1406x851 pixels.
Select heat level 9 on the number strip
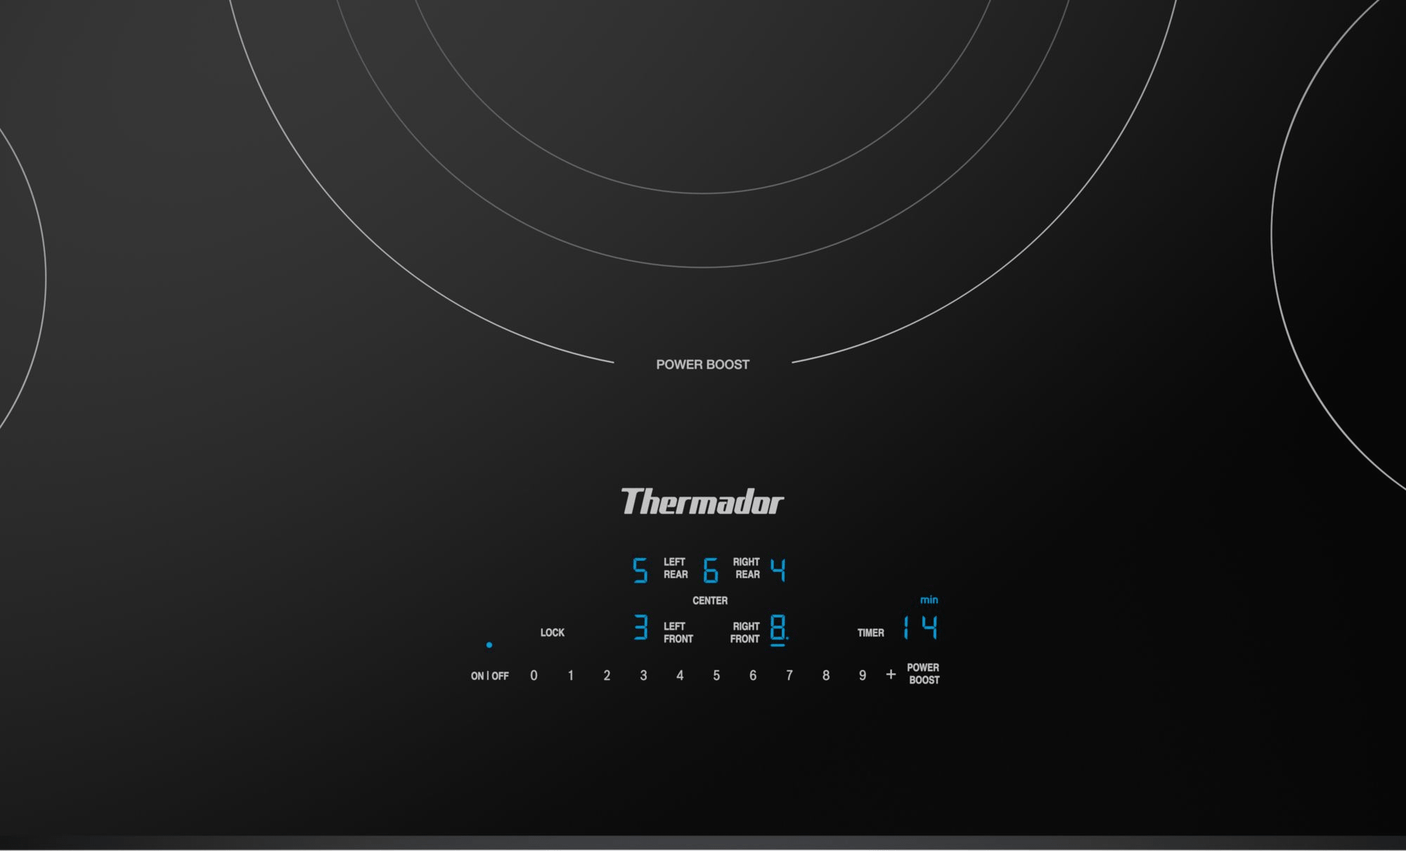(862, 676)
